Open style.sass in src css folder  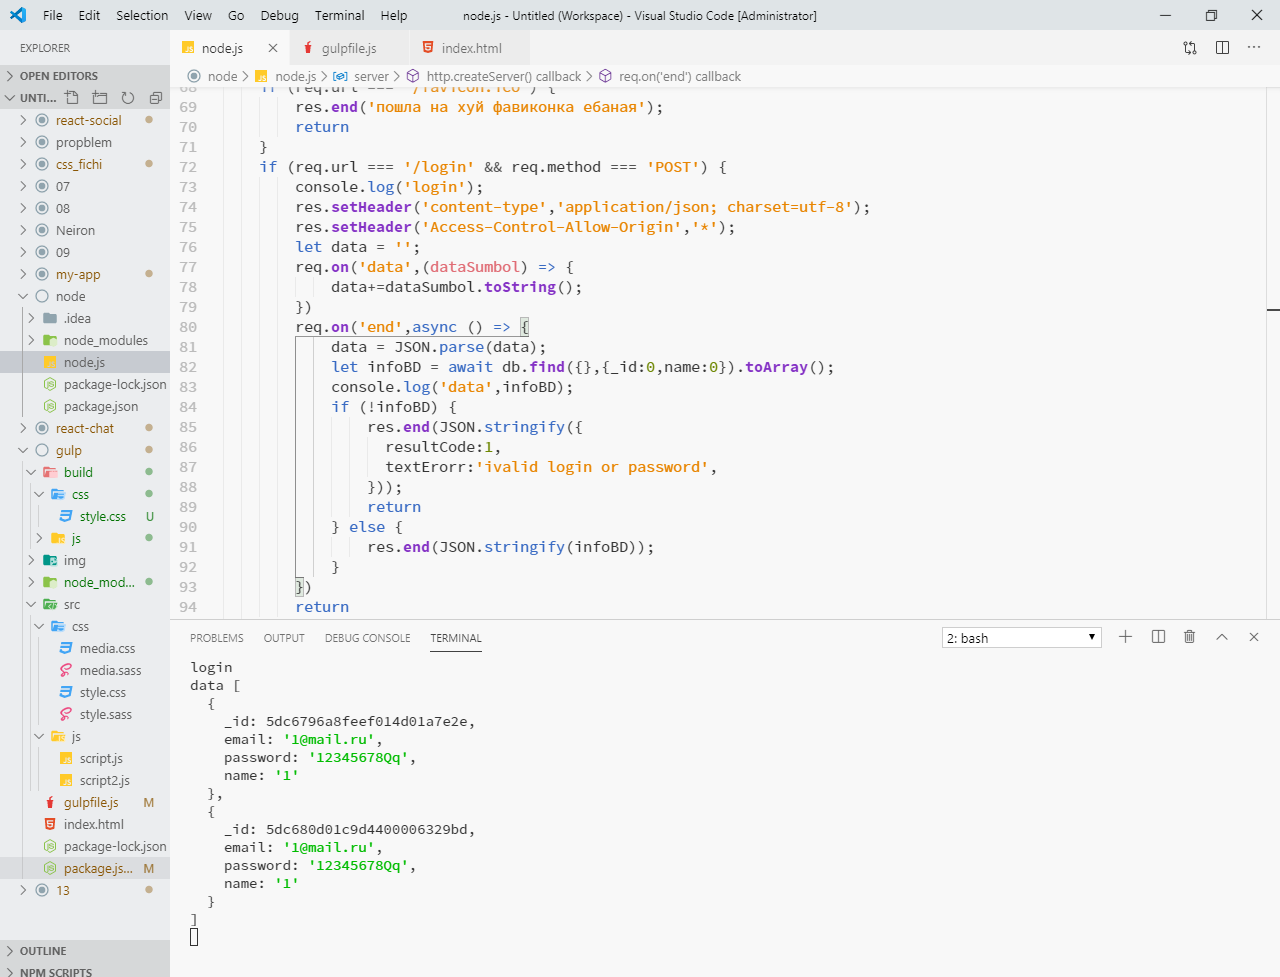click(x=106, y=715)
